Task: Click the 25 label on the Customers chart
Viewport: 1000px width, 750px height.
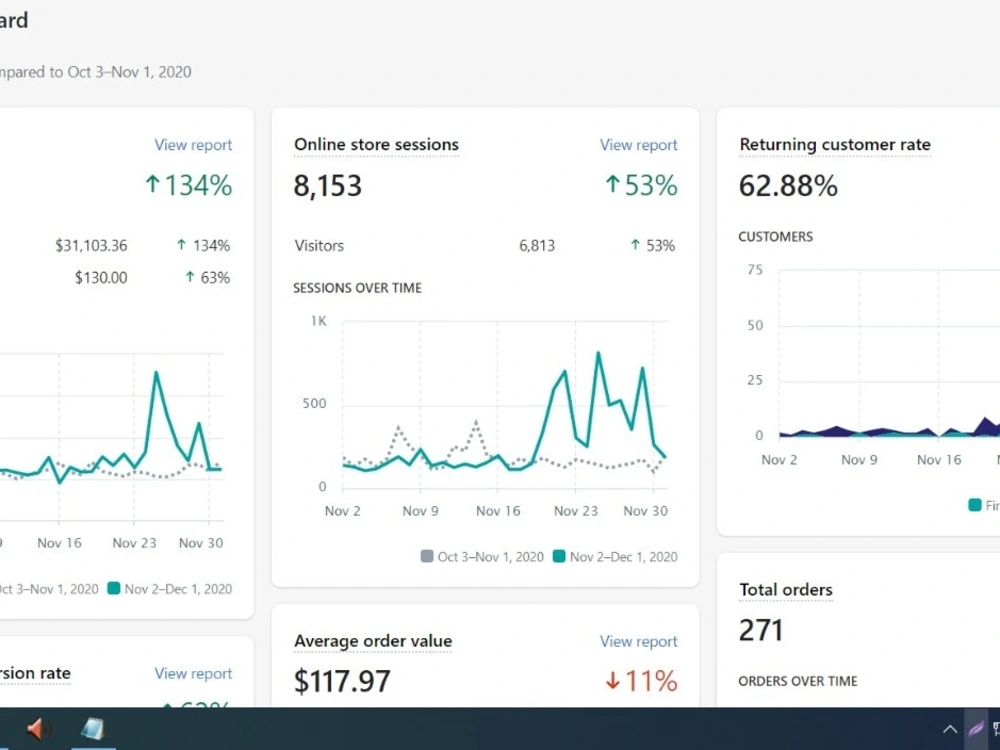Action: (x=755, y=380)
